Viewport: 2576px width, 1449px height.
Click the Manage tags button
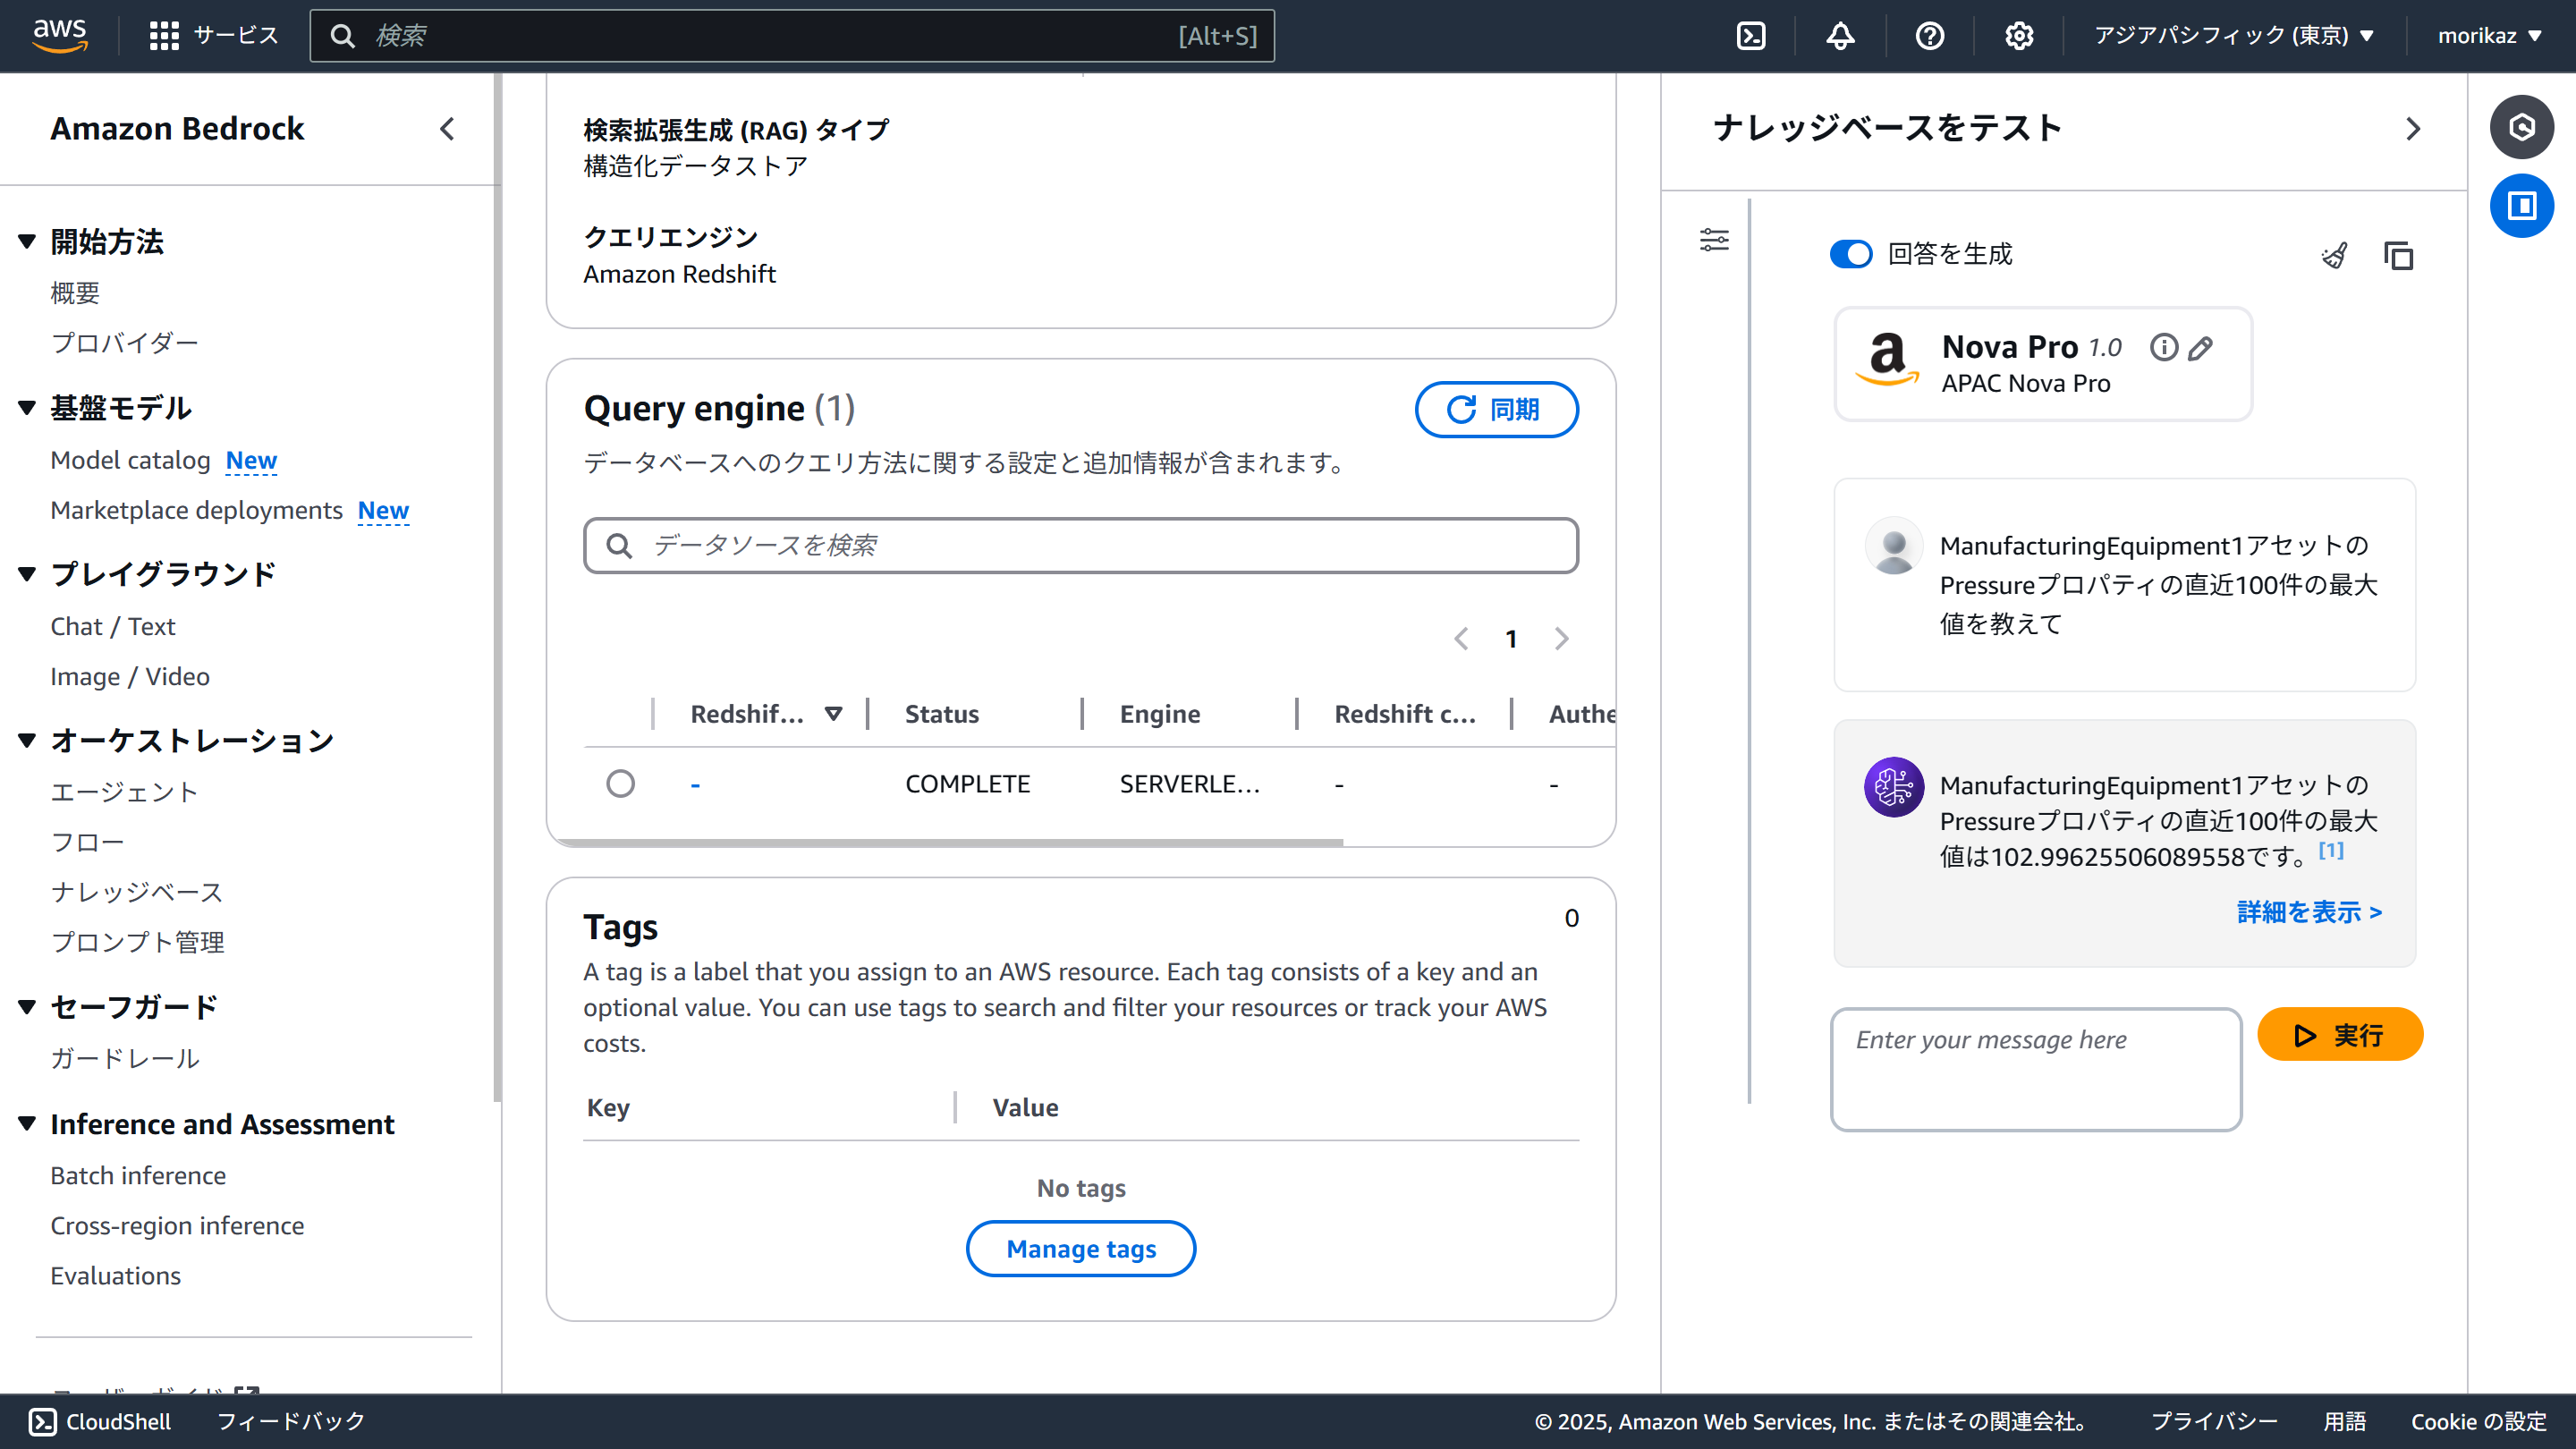[1080, 1248]
